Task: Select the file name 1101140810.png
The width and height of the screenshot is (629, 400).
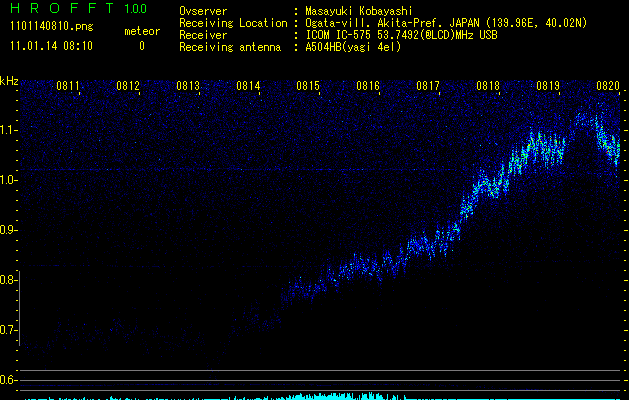Action: coord(52,27)
